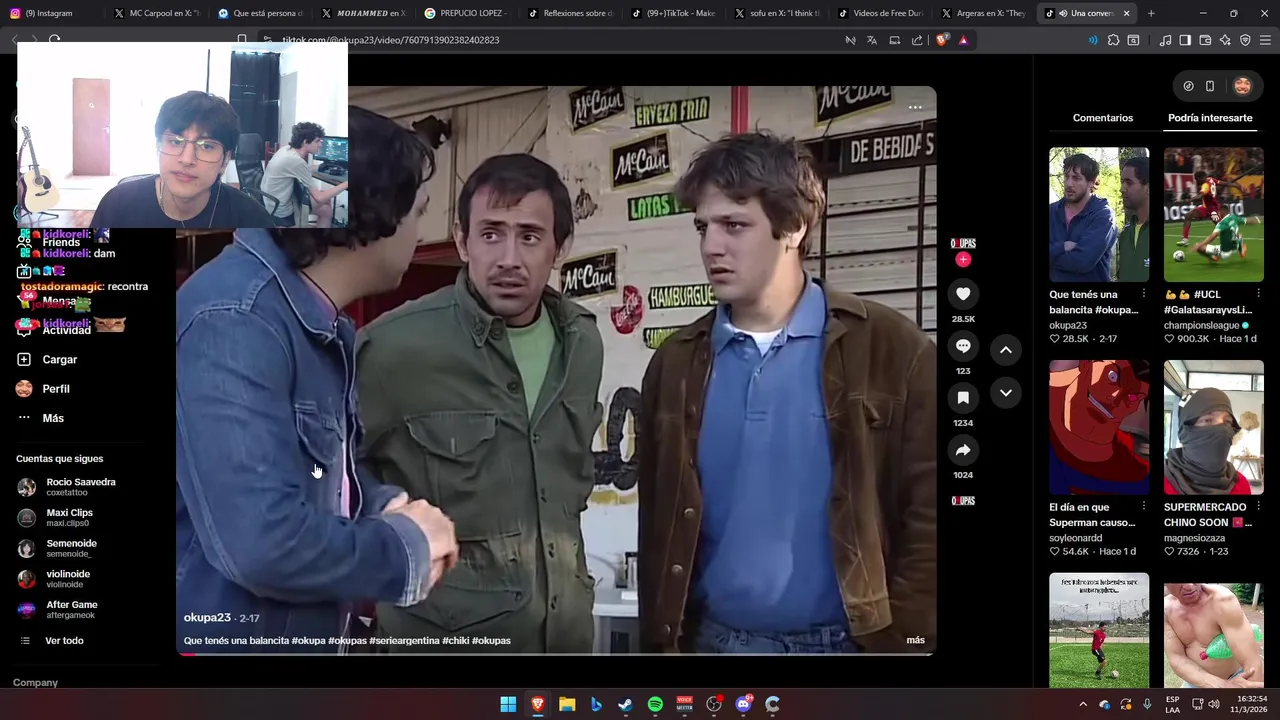Close the active Una conversación tab
This screenshot has width=1280, height=720.
pyautogui.click(x=1126, y=13)
